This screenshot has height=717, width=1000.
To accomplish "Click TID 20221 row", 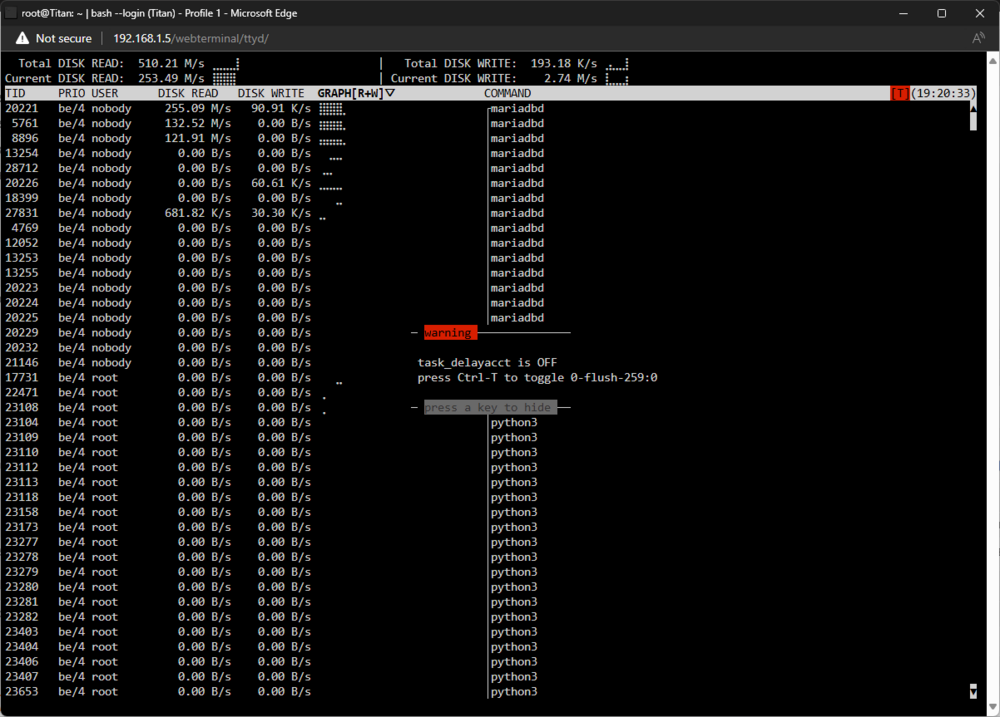I will [x=274, y=108].
